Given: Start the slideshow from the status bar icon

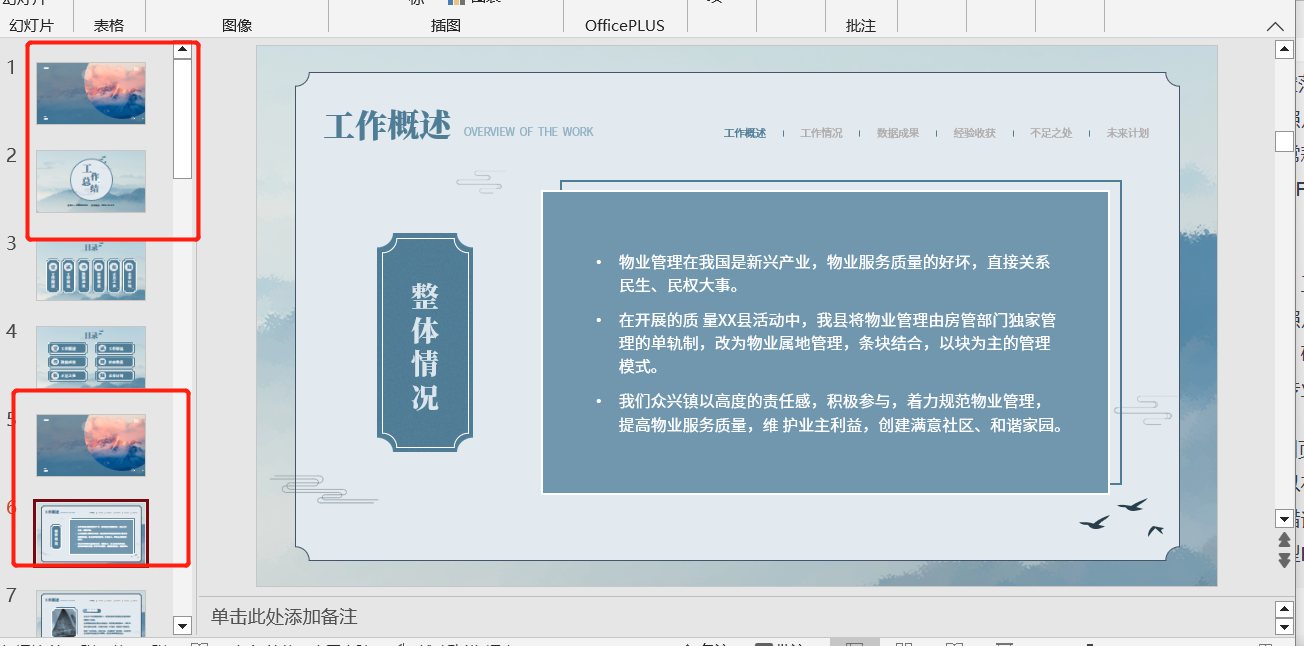Looking at the screenshot, I should [x=1003, y=644].
